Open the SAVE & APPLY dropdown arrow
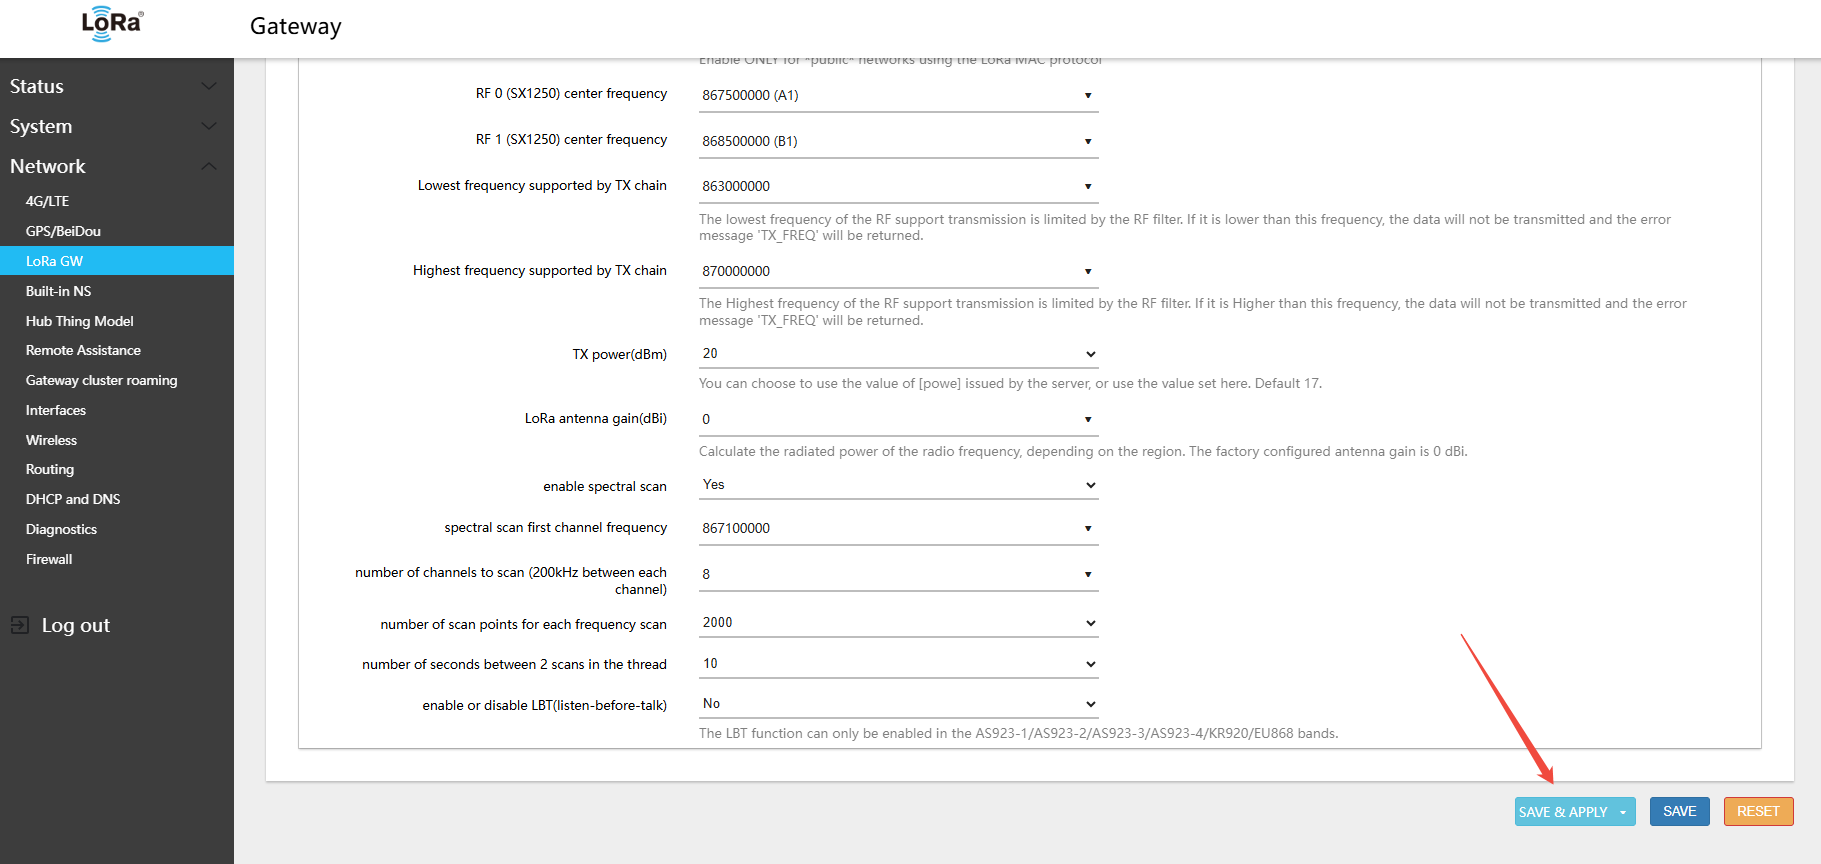 tap(1623, 812)
